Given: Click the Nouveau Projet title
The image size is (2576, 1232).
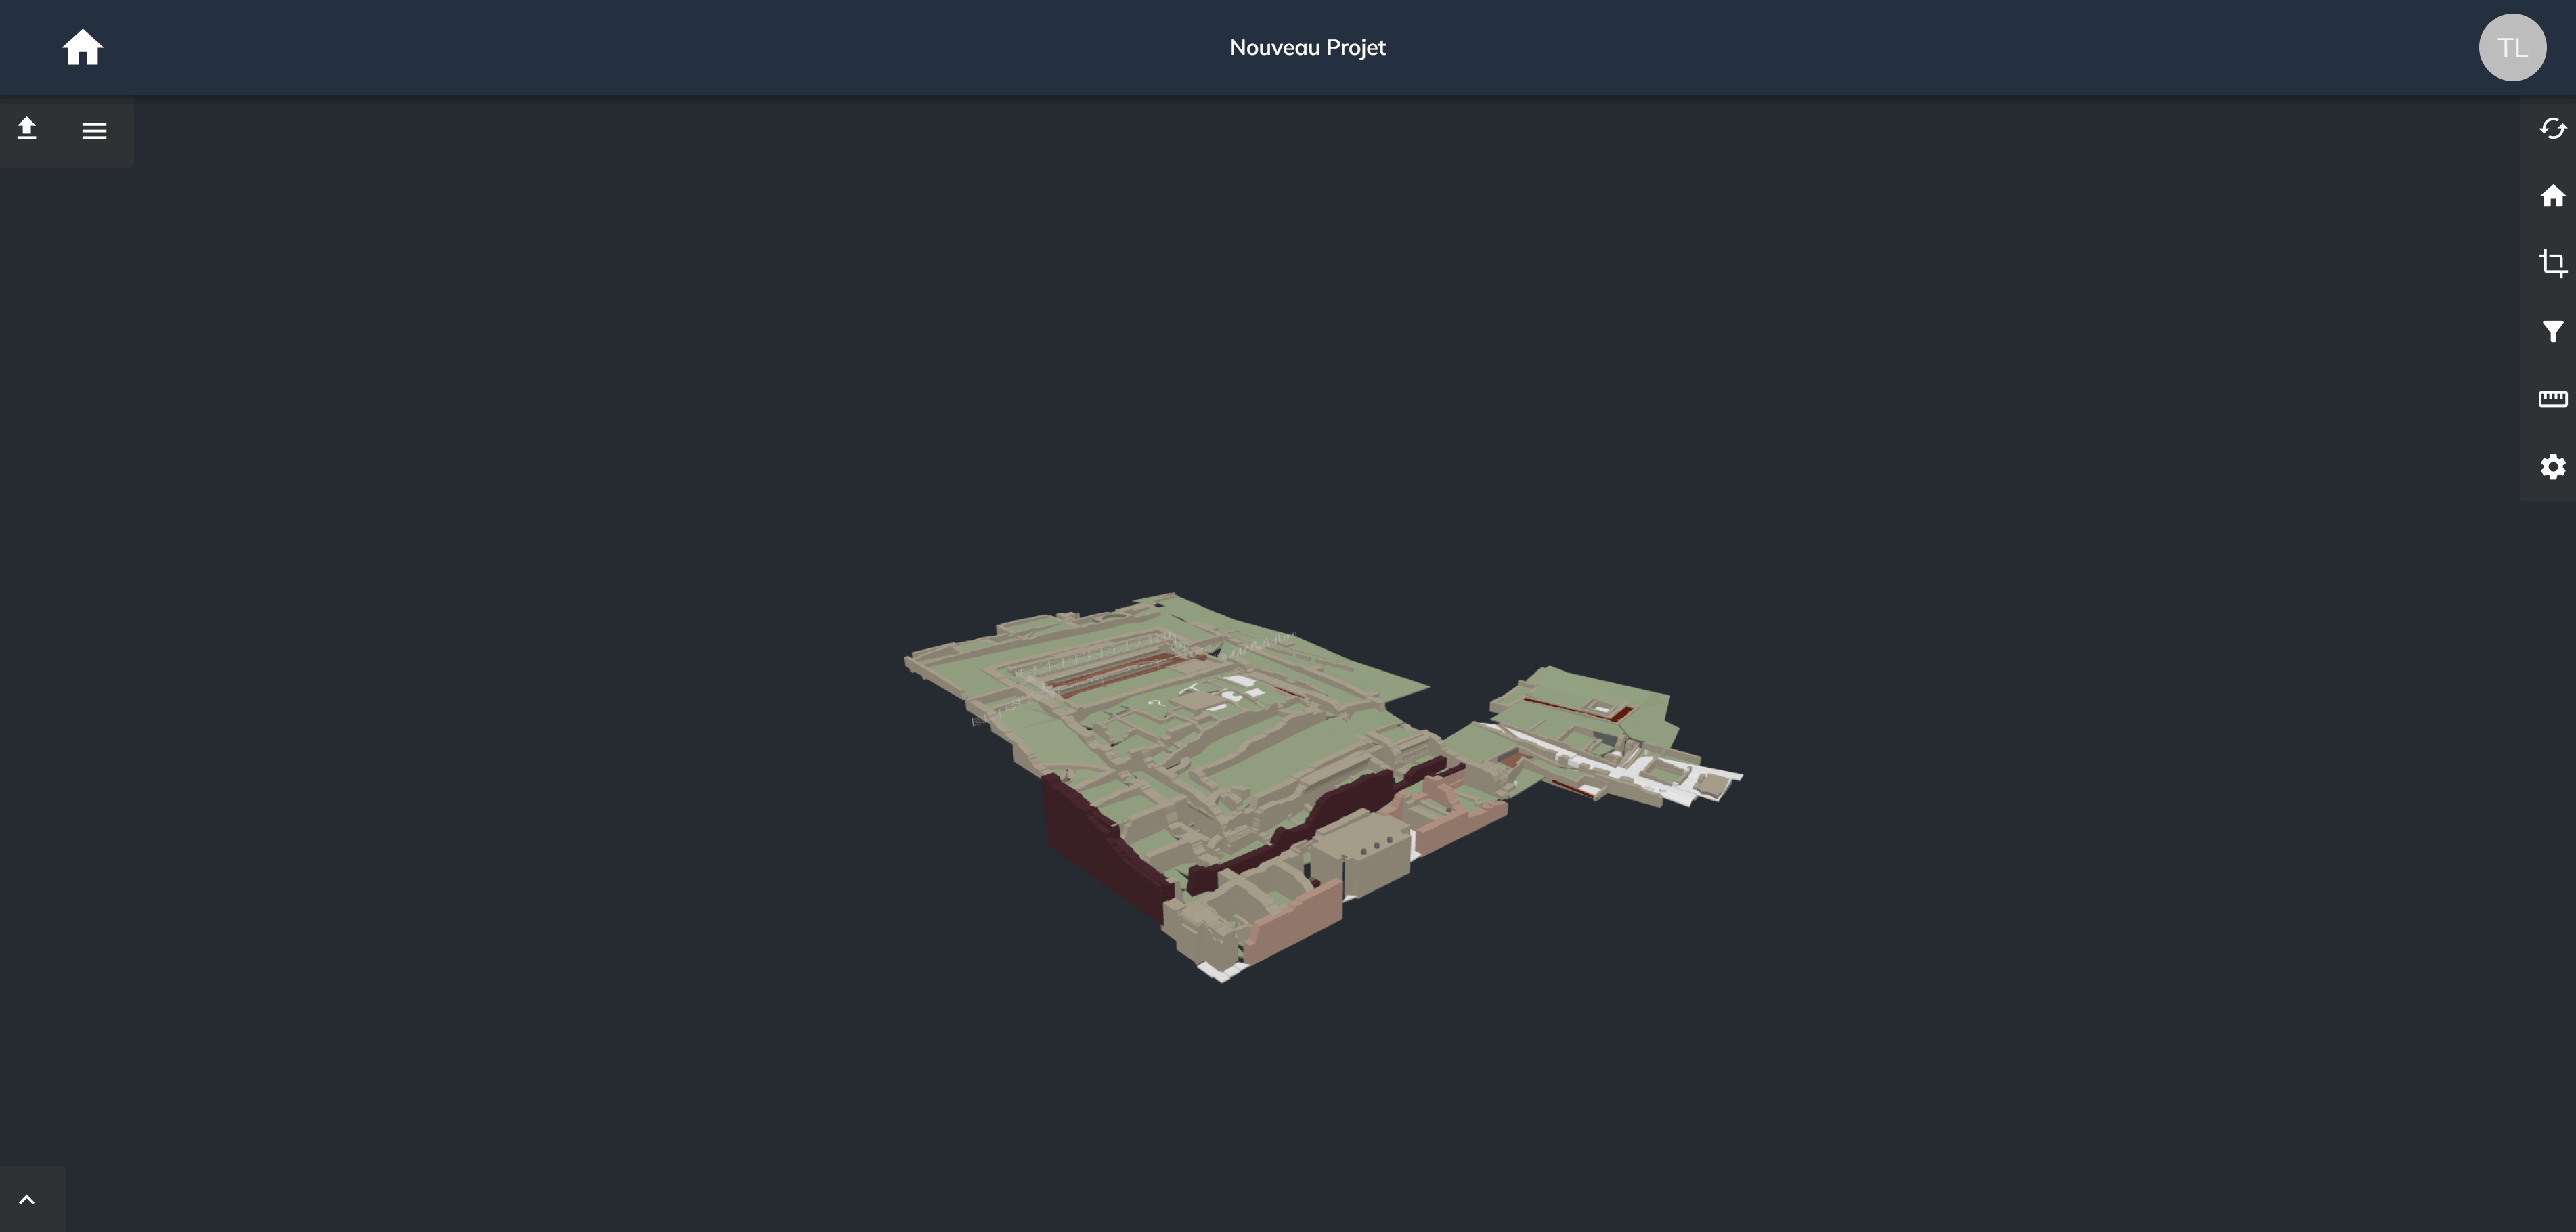Looking at the screenshot, I should click(1307, 47).
